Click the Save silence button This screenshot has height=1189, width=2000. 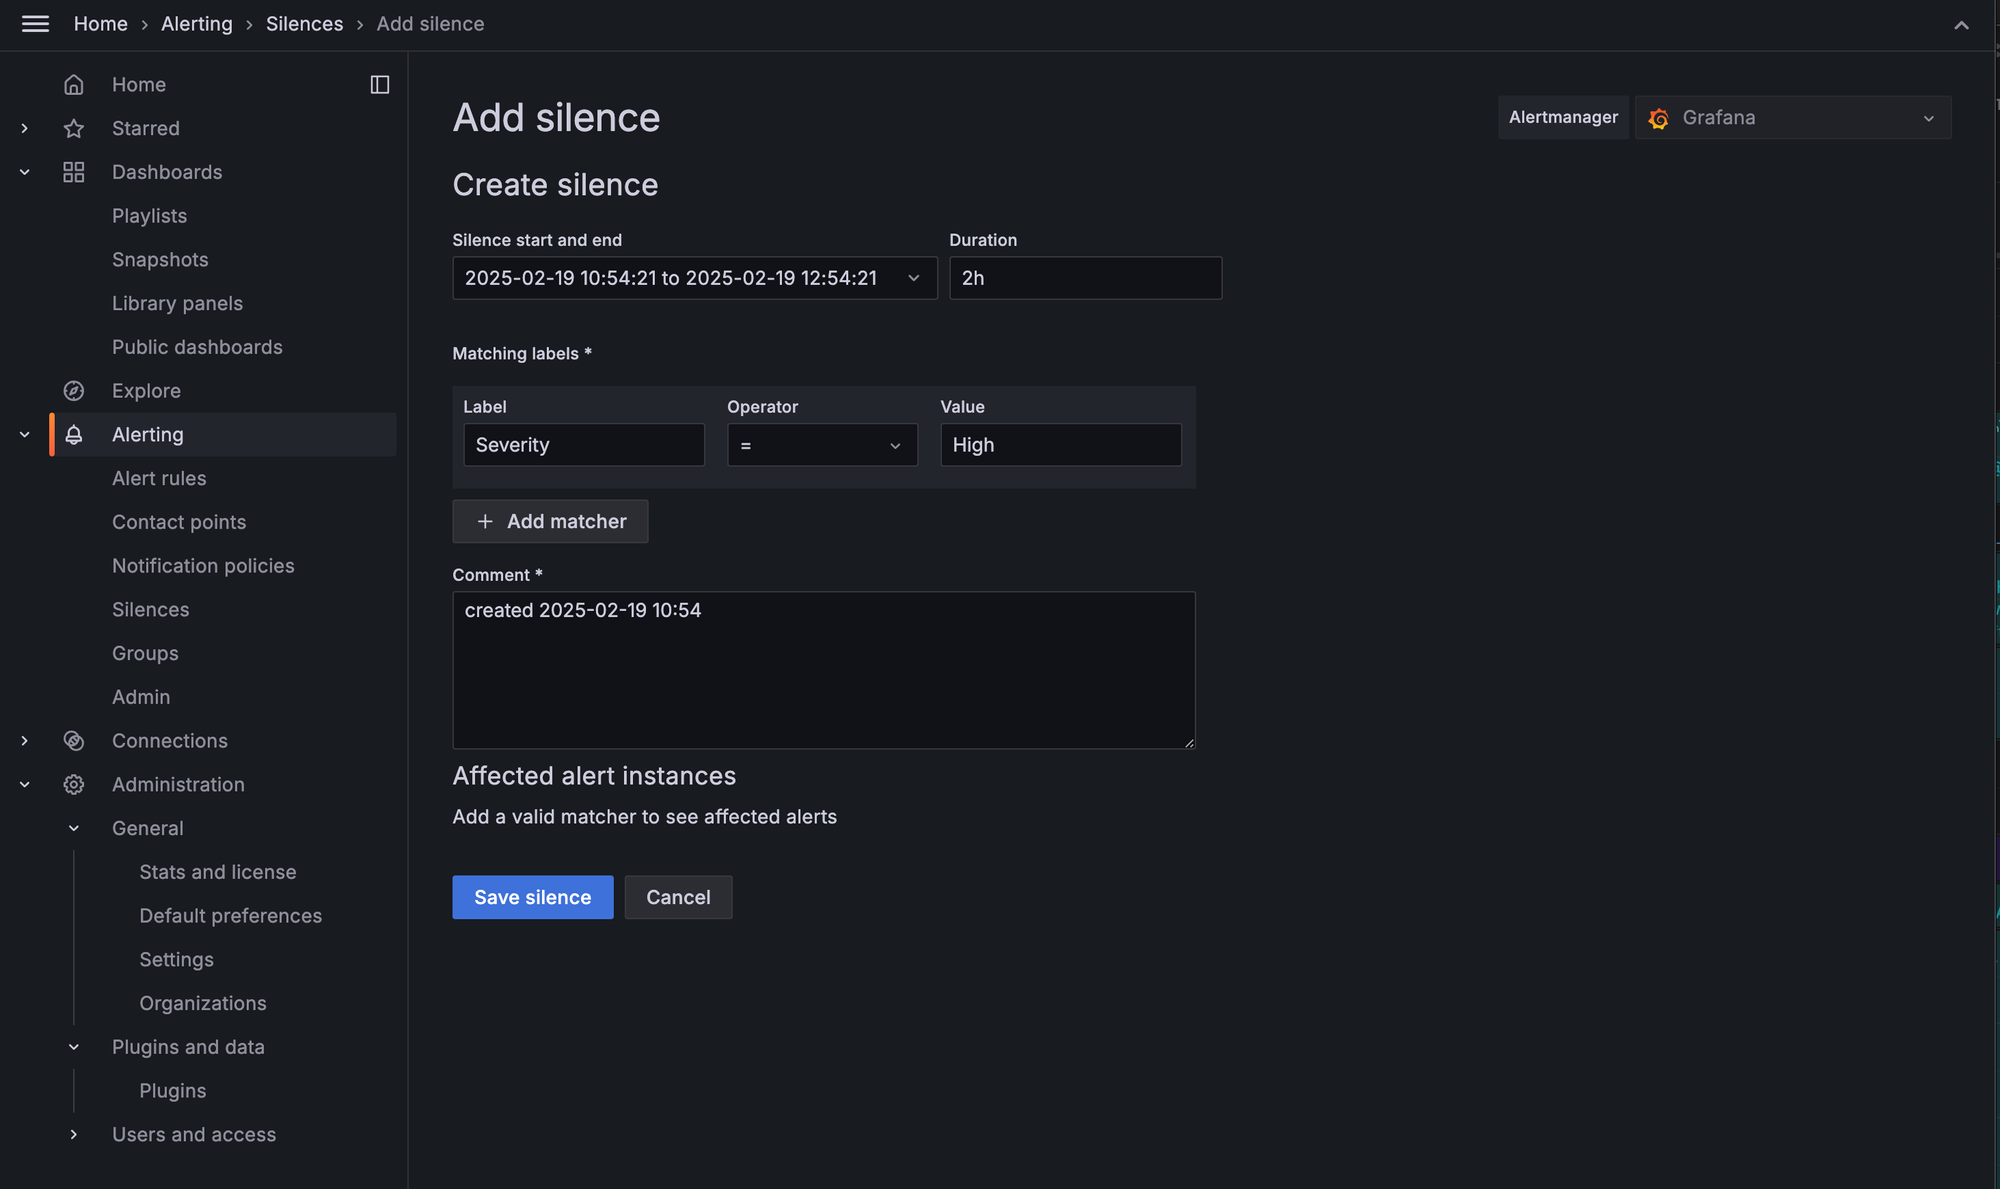[532, 897]
